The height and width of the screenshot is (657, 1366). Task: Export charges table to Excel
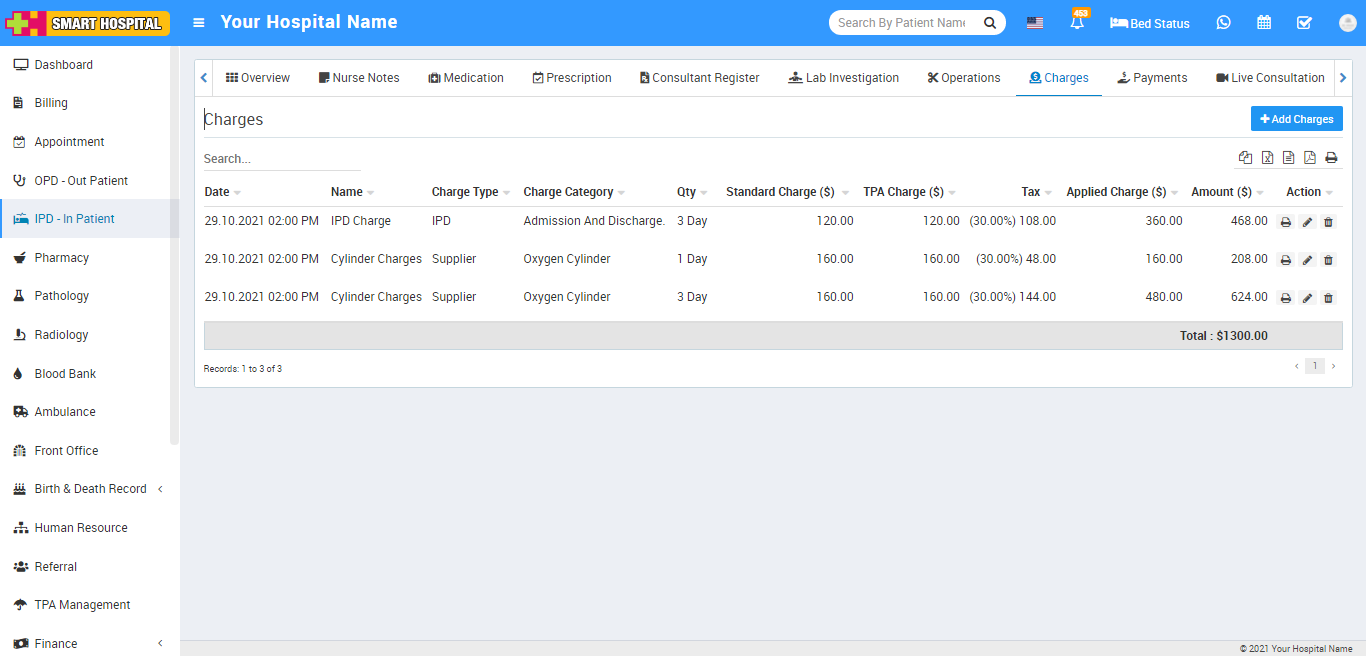[1267, 158]
